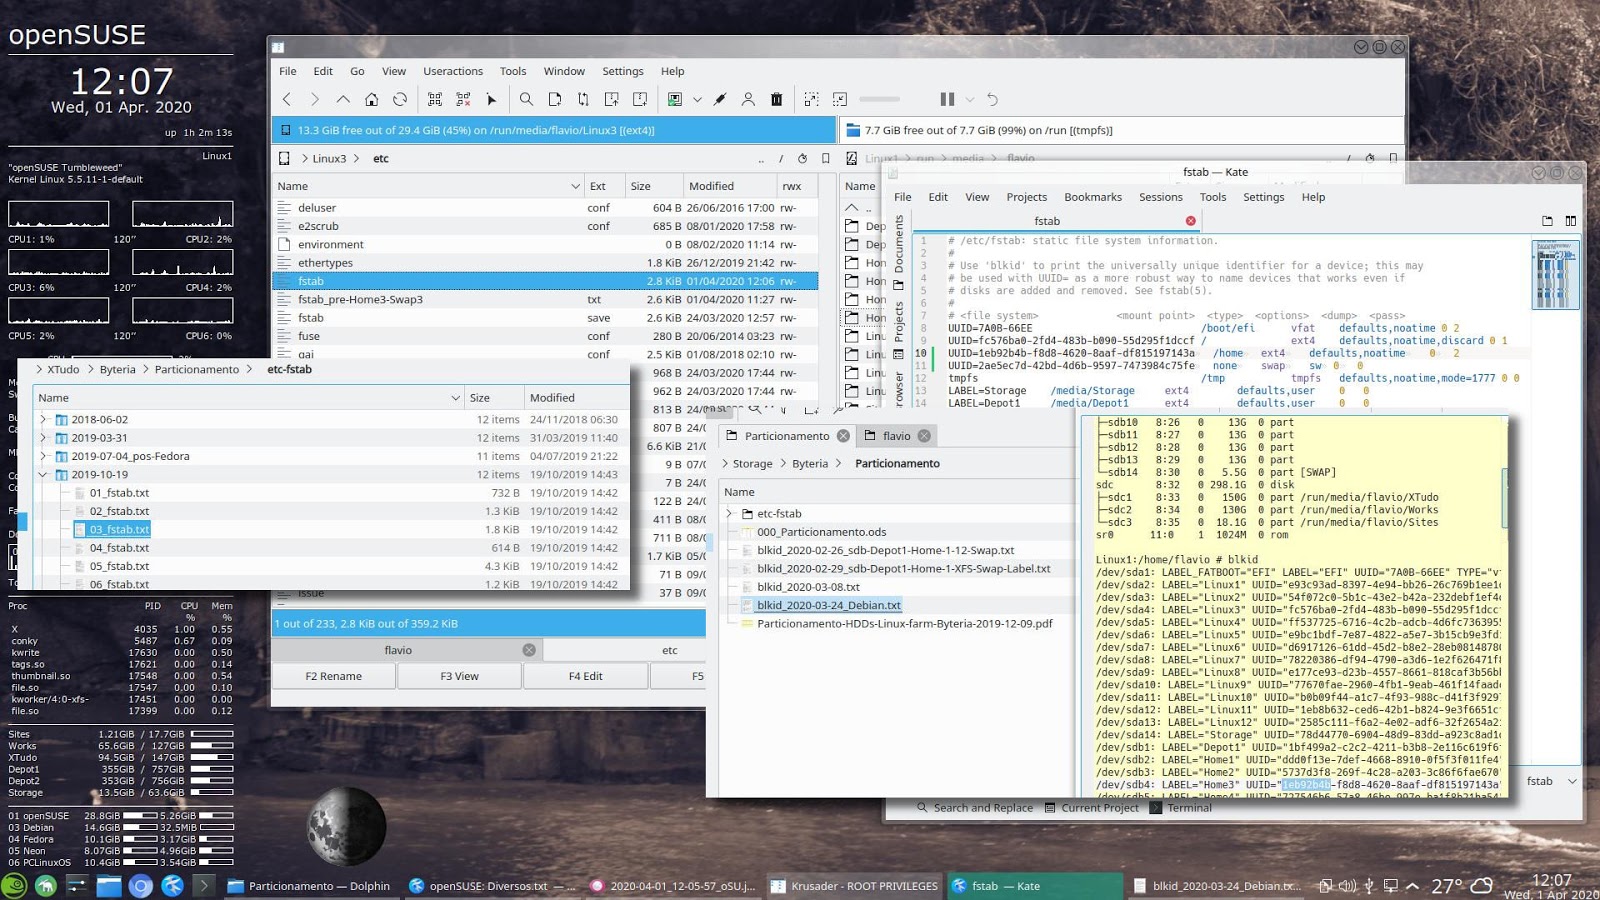This screenshot has width=1600, height=900.
Task: Click the split view icon in Kate
Action: [1571, 221]
